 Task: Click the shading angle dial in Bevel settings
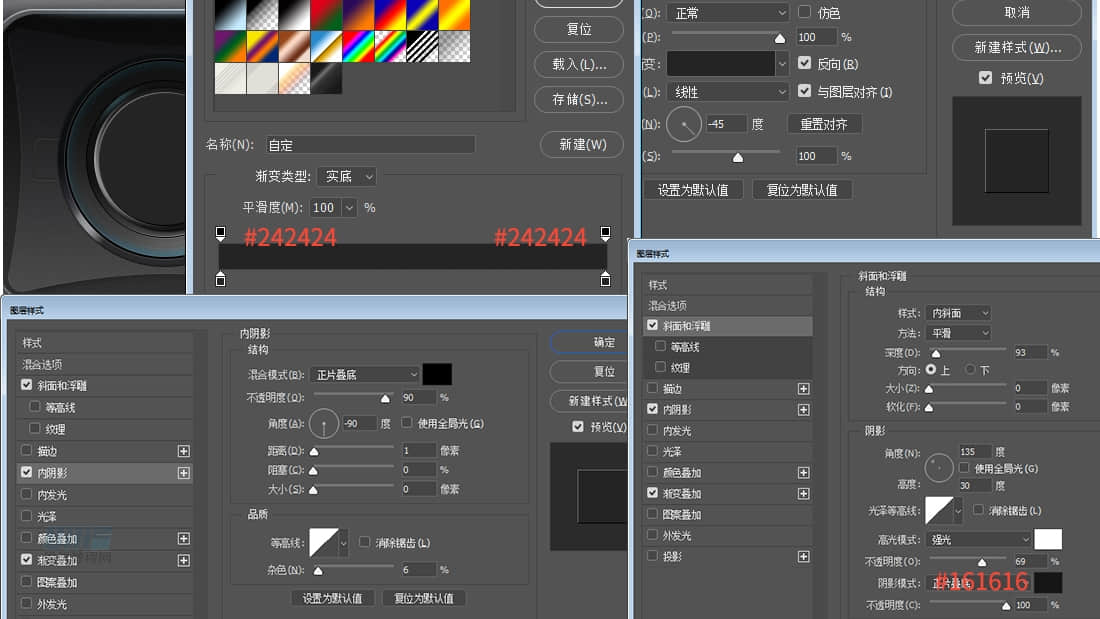(x=939, y=468)
